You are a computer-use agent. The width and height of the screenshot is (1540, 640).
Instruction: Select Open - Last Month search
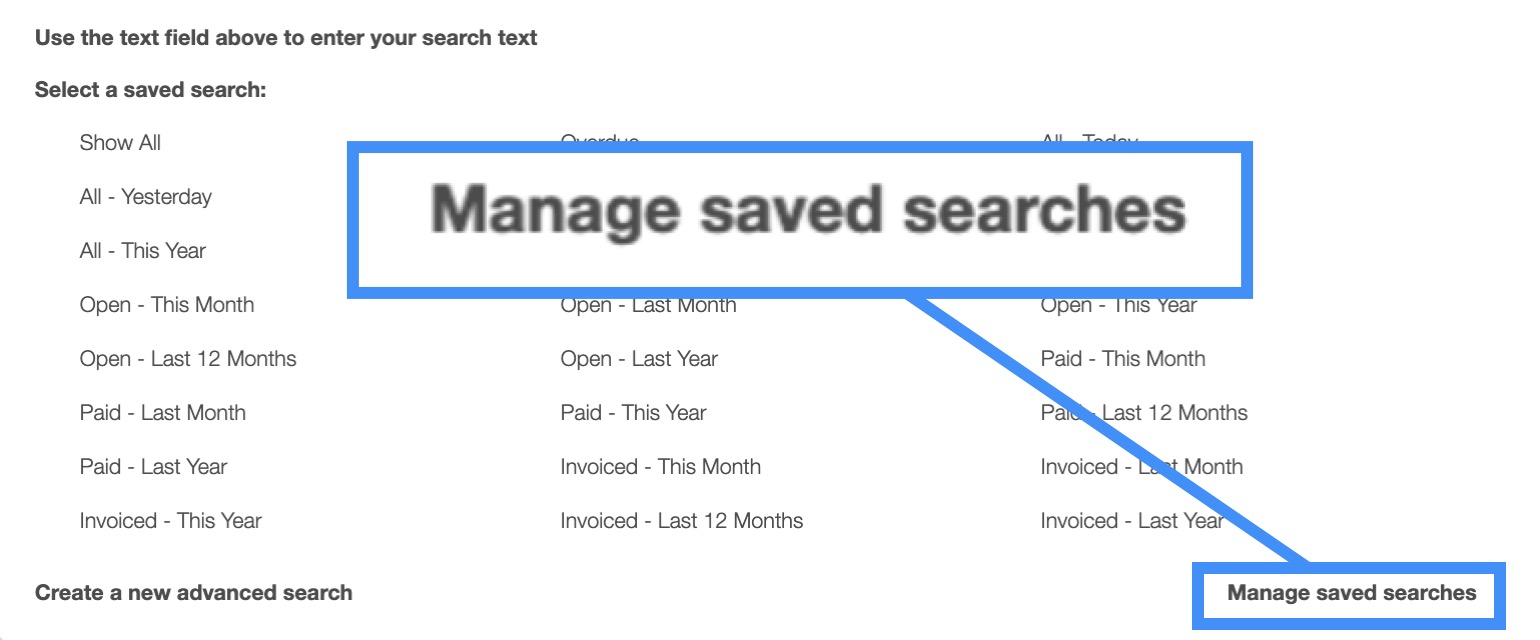[648, 306]
